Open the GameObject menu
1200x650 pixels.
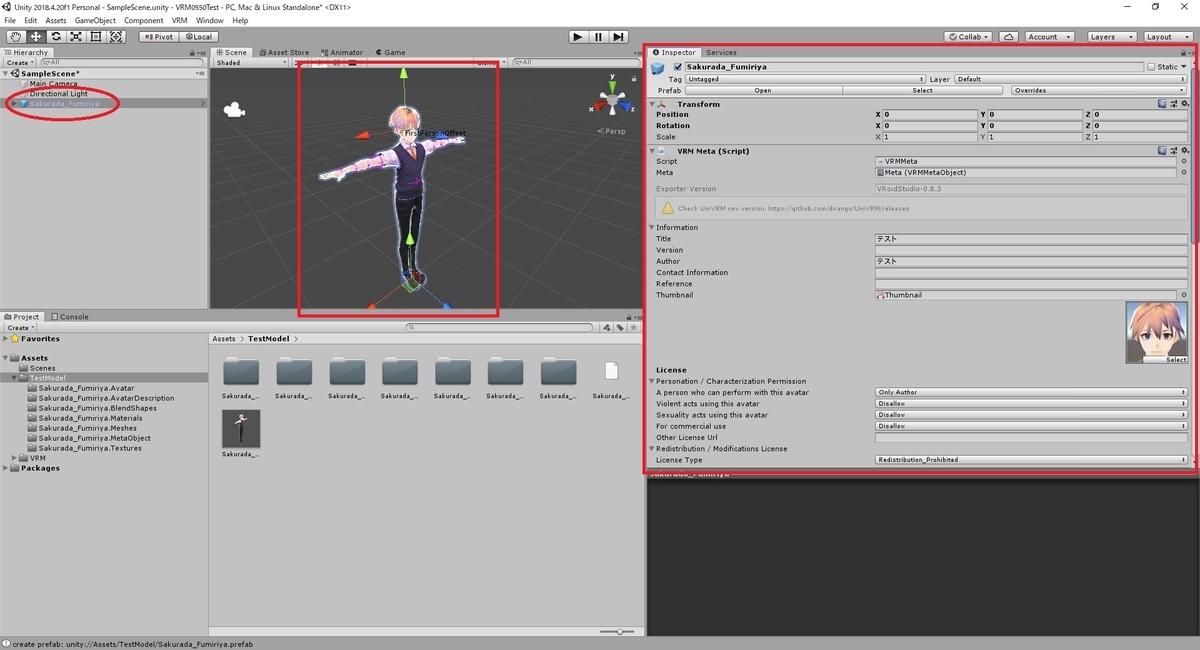click(x=95, y=20)
